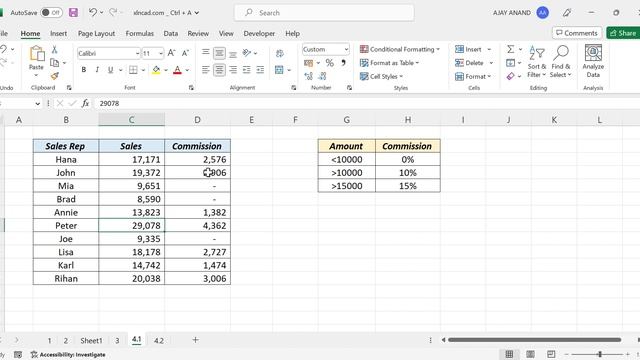Viewport: 640px width, 360px height.
Task: Apply the yellow Fill Color
Action: click(x=156, y=70)
